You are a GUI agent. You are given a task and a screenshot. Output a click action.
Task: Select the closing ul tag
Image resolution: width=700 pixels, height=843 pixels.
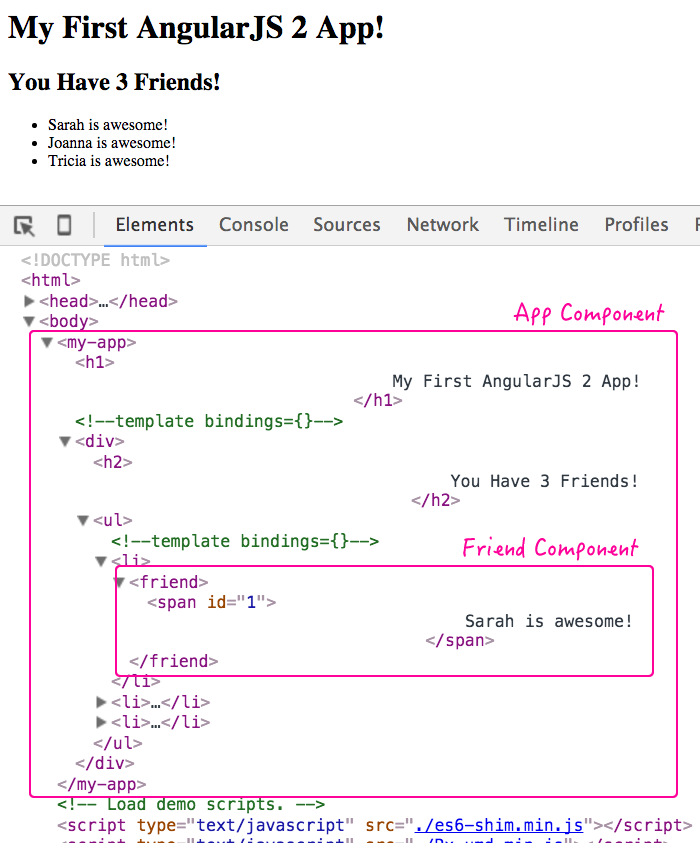118,743
